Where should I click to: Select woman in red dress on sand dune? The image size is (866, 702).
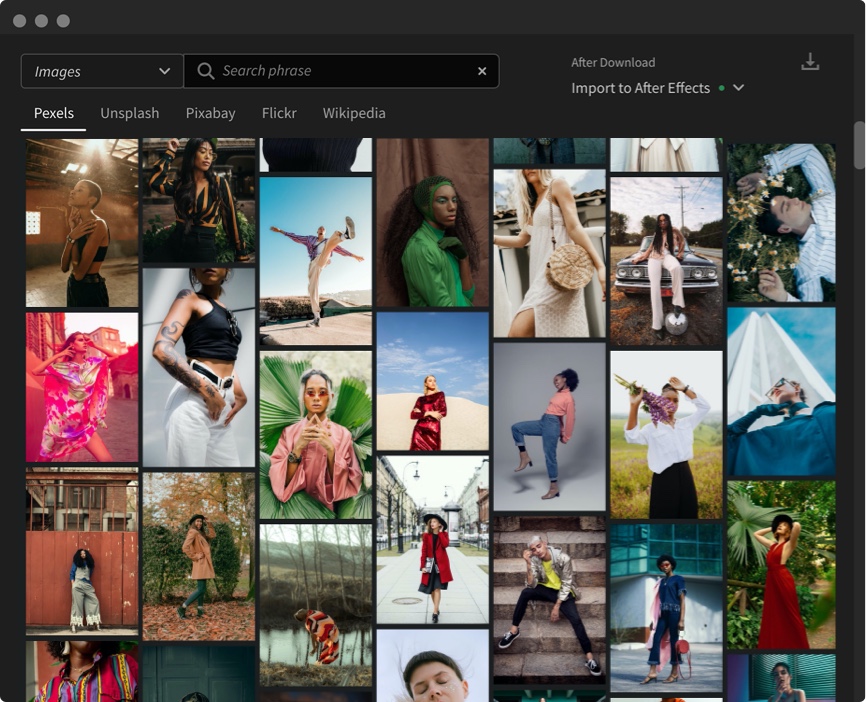click(432, 380)
